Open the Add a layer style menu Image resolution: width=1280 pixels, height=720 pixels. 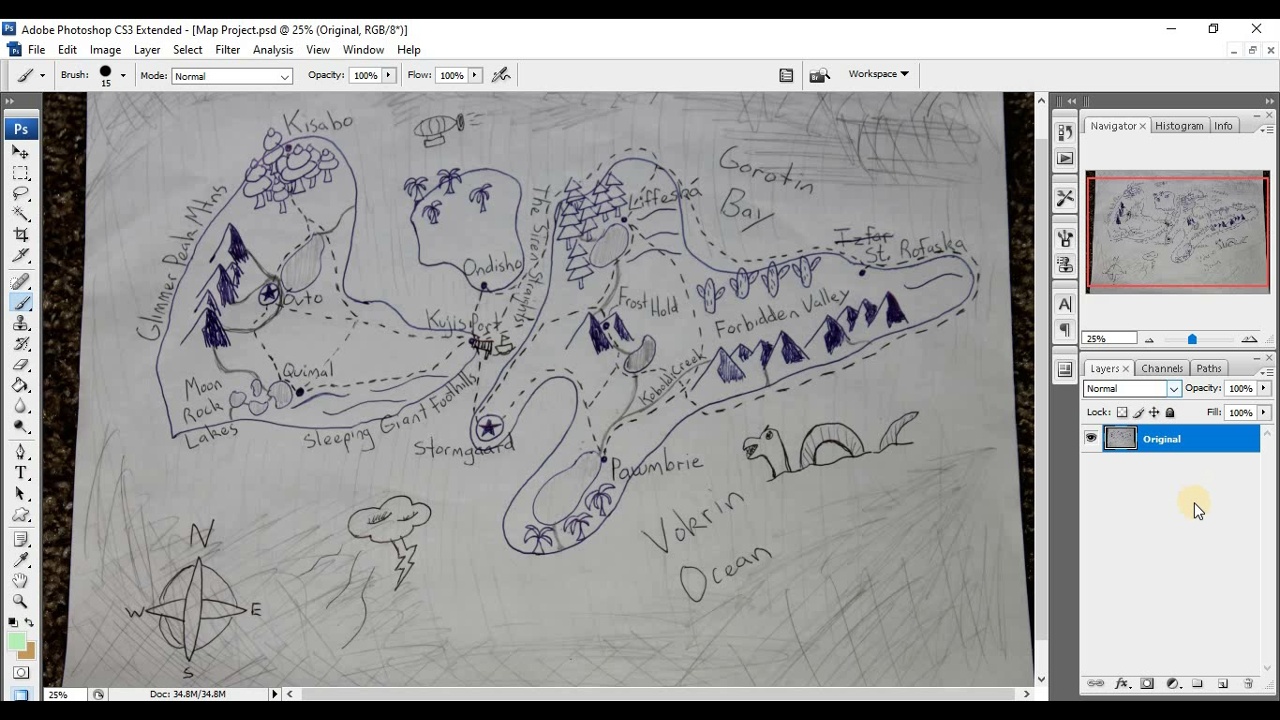(1122, 683)
